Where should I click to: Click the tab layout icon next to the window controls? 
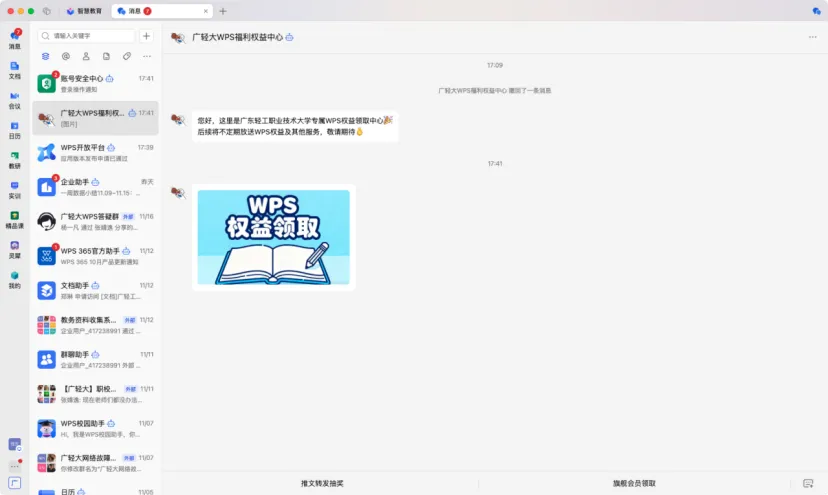pos(46,11)
